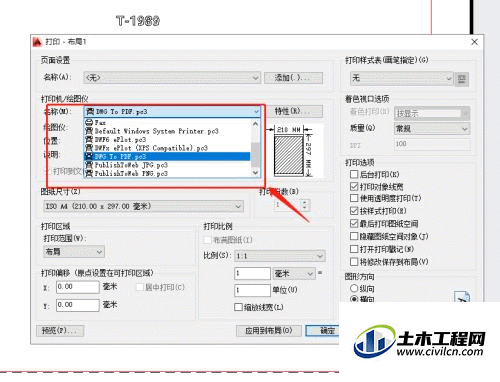500x382 pixels.
Task: Open the page setup 名称(A) dropdown
Action: tap(172, 78)
